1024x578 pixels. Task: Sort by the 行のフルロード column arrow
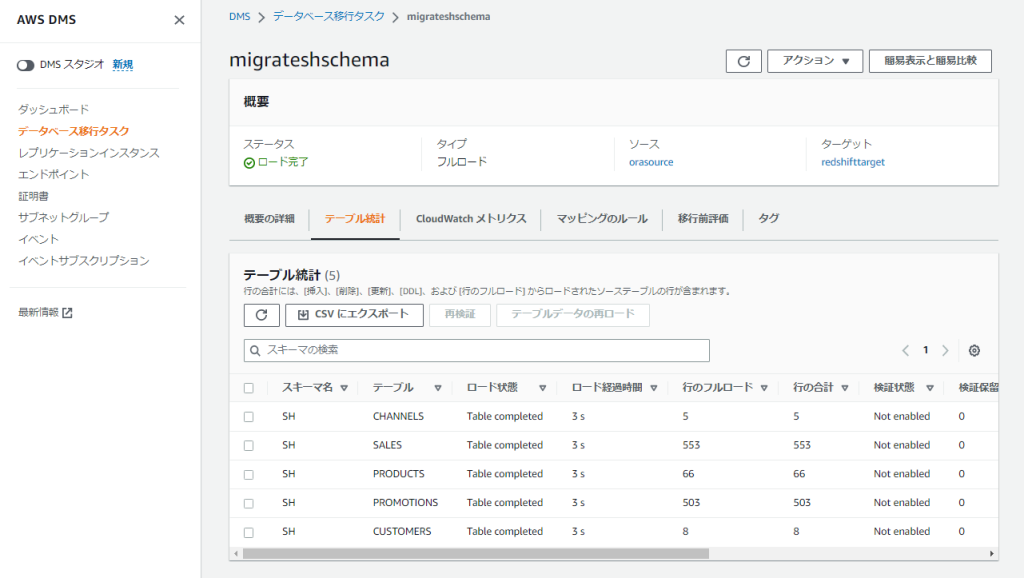[x=763, y=388]
